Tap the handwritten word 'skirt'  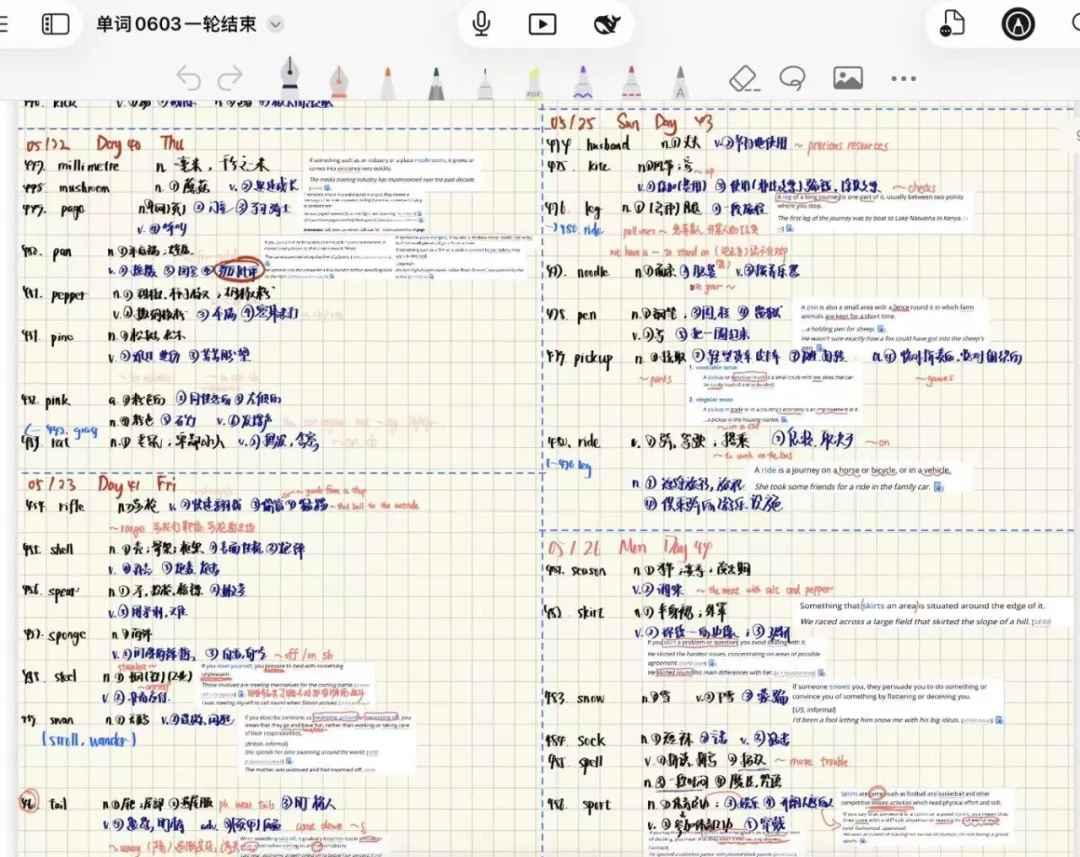click(x=590, y=612)
